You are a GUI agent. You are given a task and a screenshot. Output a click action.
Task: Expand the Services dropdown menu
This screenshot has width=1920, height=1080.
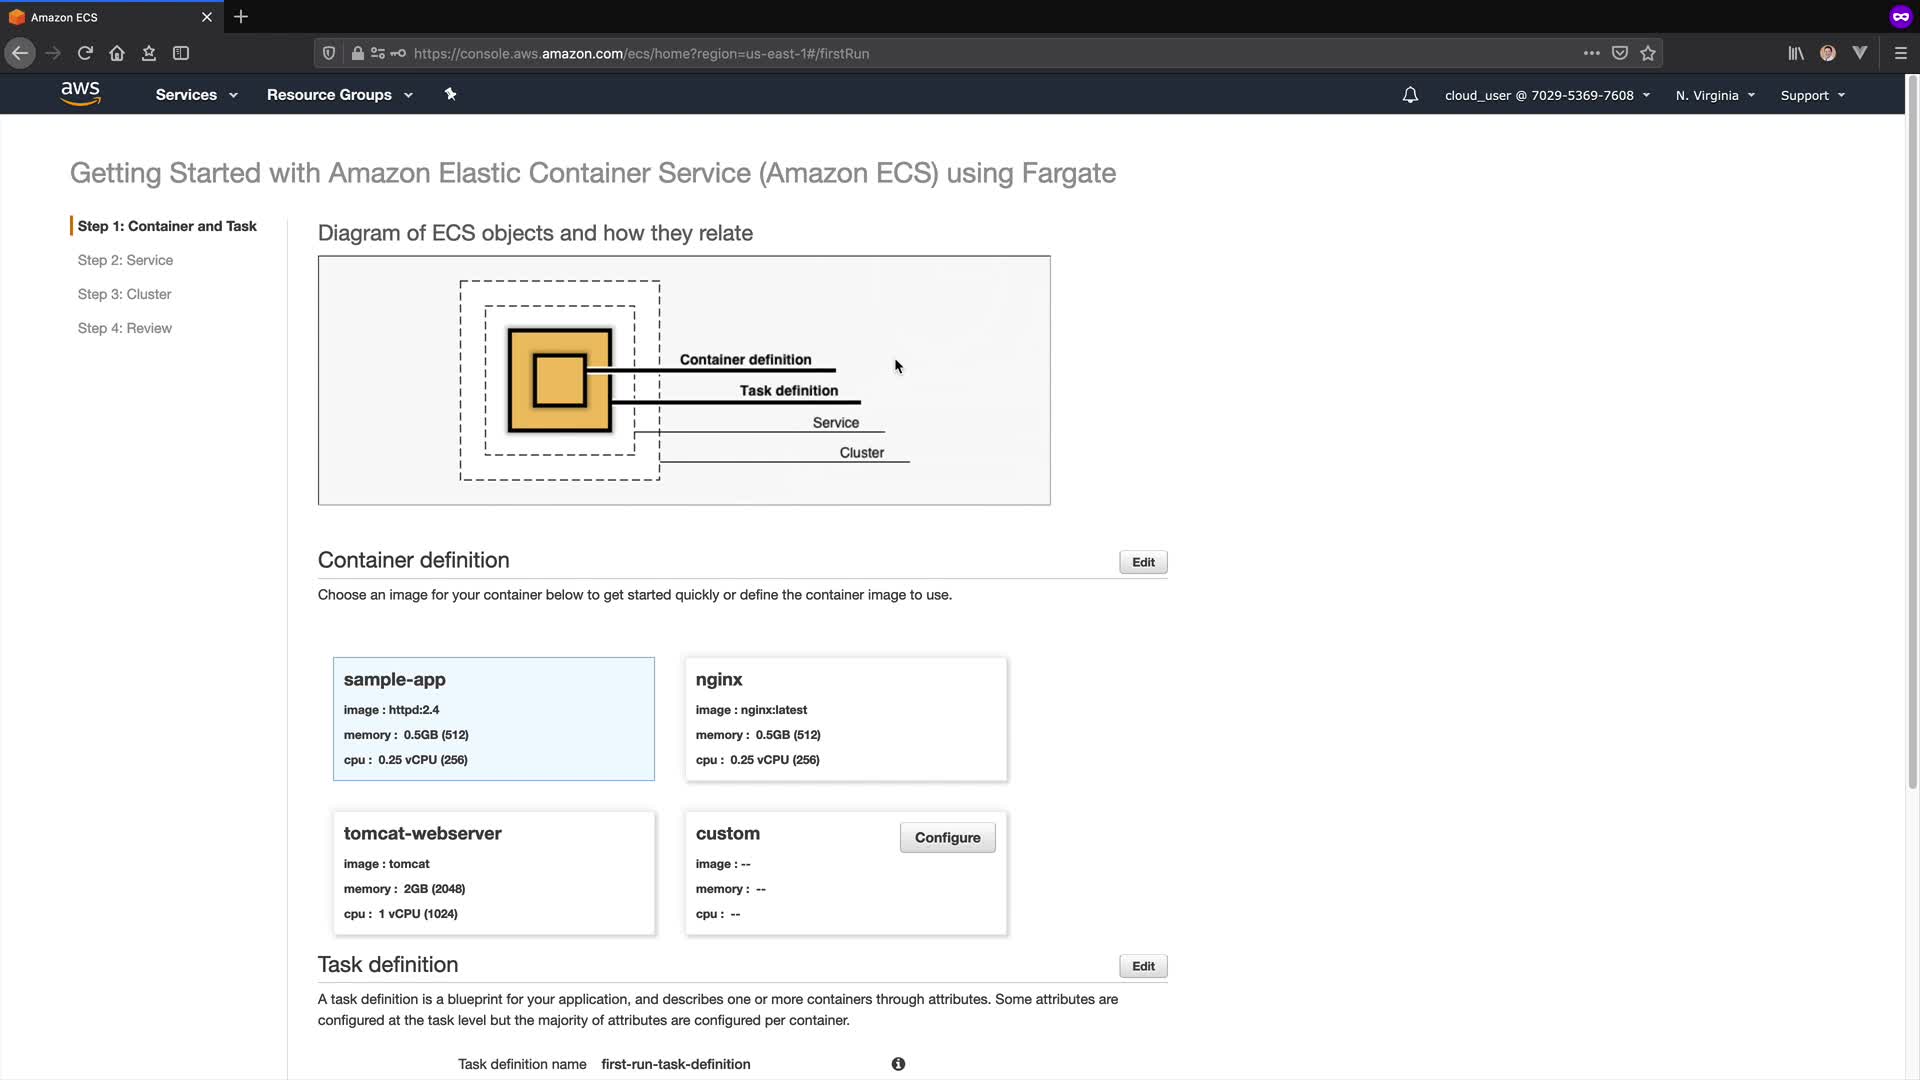click(x=196, y=95)
